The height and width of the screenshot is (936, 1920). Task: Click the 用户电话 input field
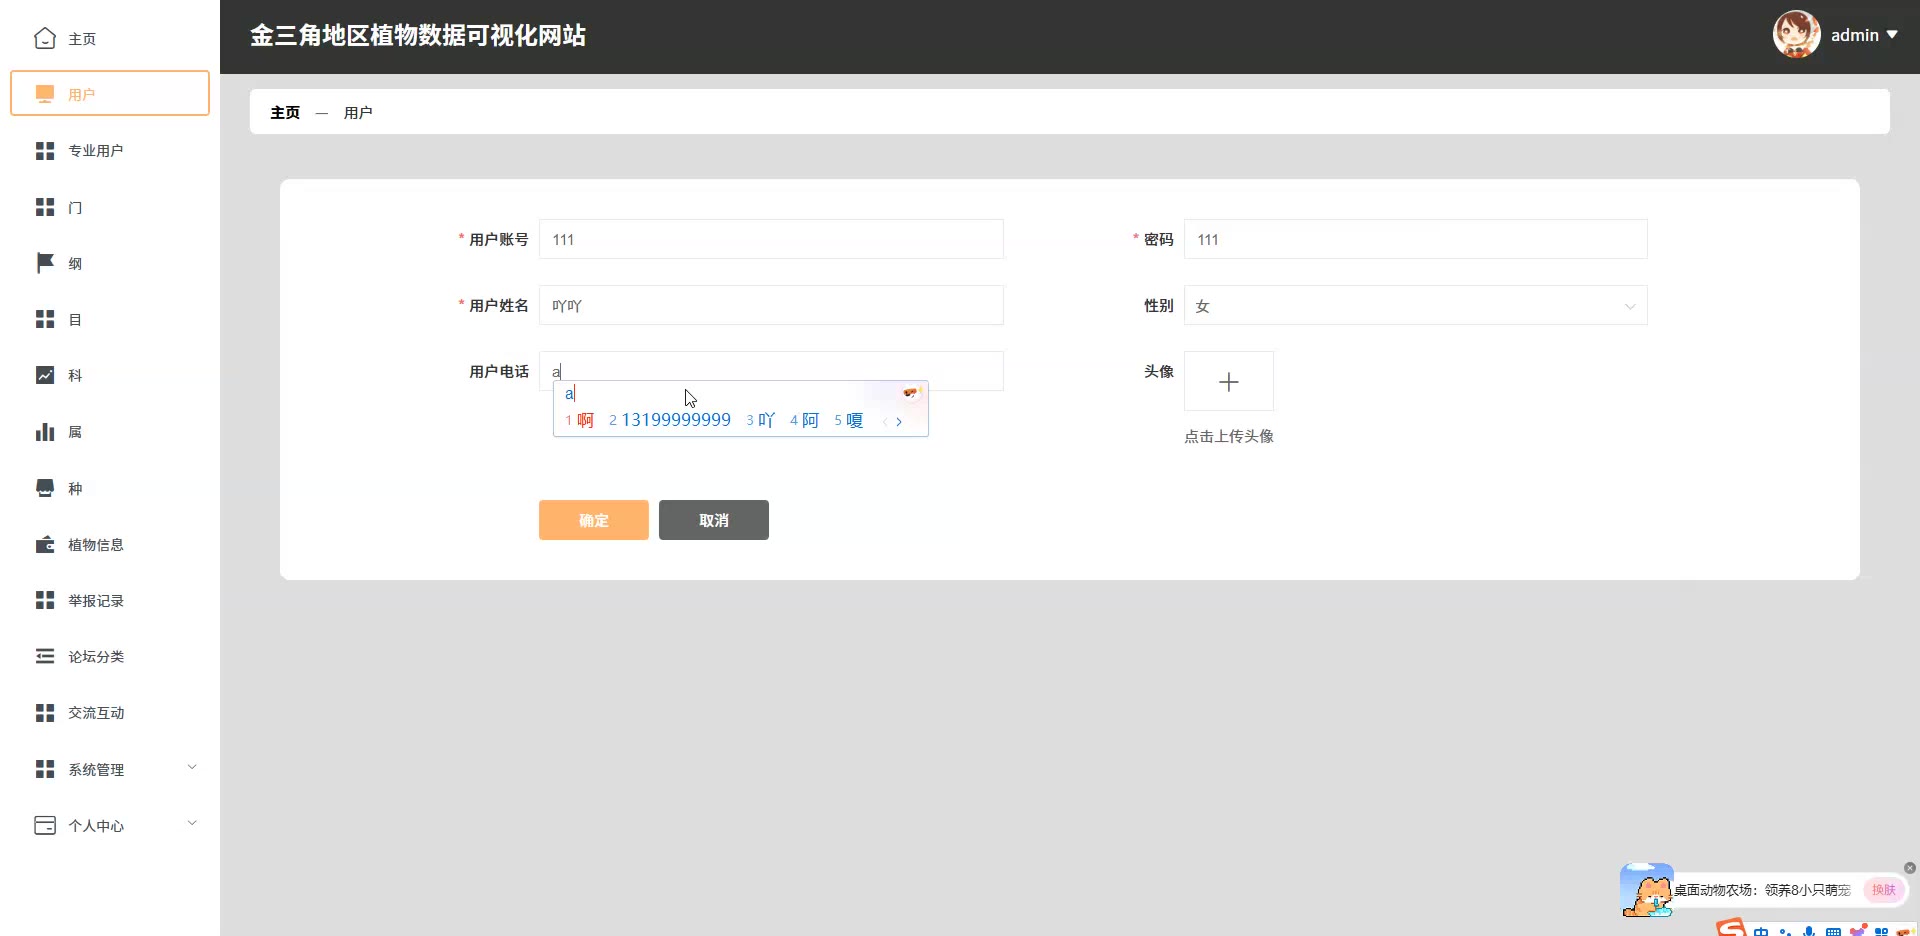click(x=771, y=371)
